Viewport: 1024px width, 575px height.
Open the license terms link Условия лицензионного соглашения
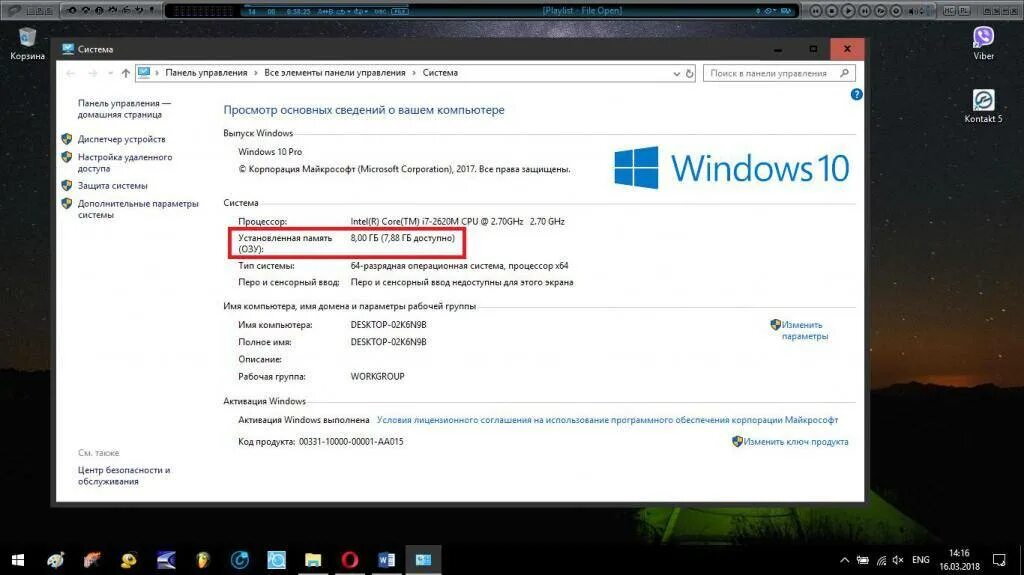[607, 420]
